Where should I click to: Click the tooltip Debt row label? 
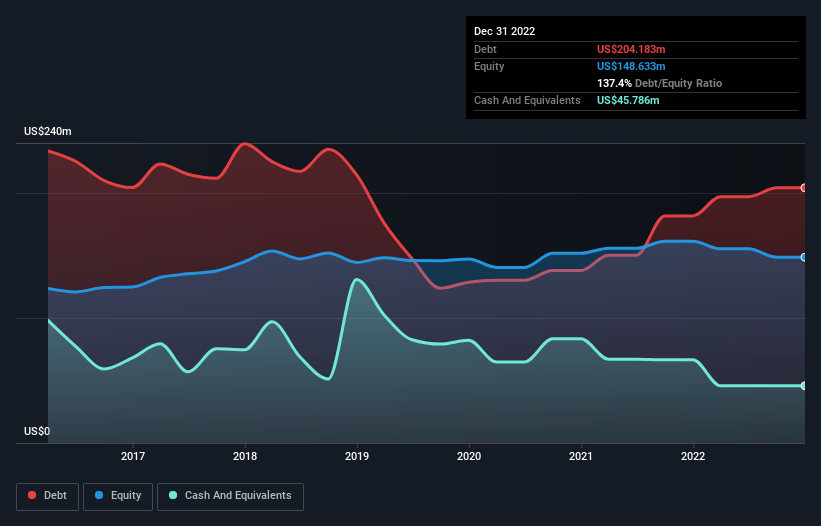click(x=485, y=49)
